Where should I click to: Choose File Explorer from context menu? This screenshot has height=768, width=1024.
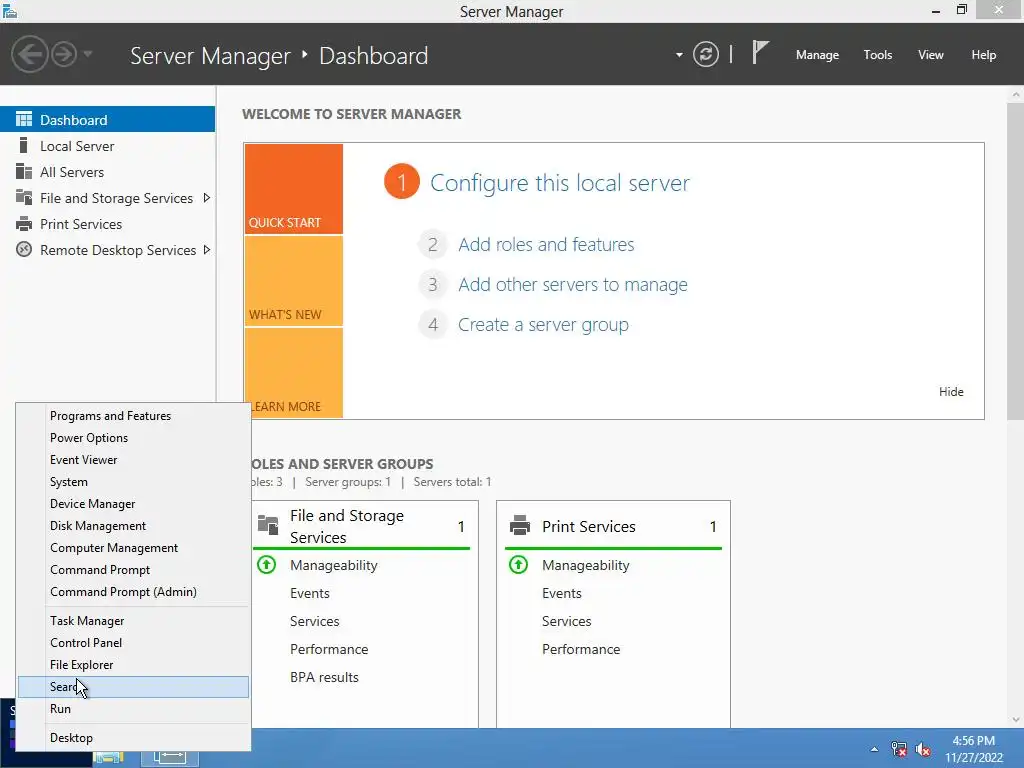coord(133,665)
